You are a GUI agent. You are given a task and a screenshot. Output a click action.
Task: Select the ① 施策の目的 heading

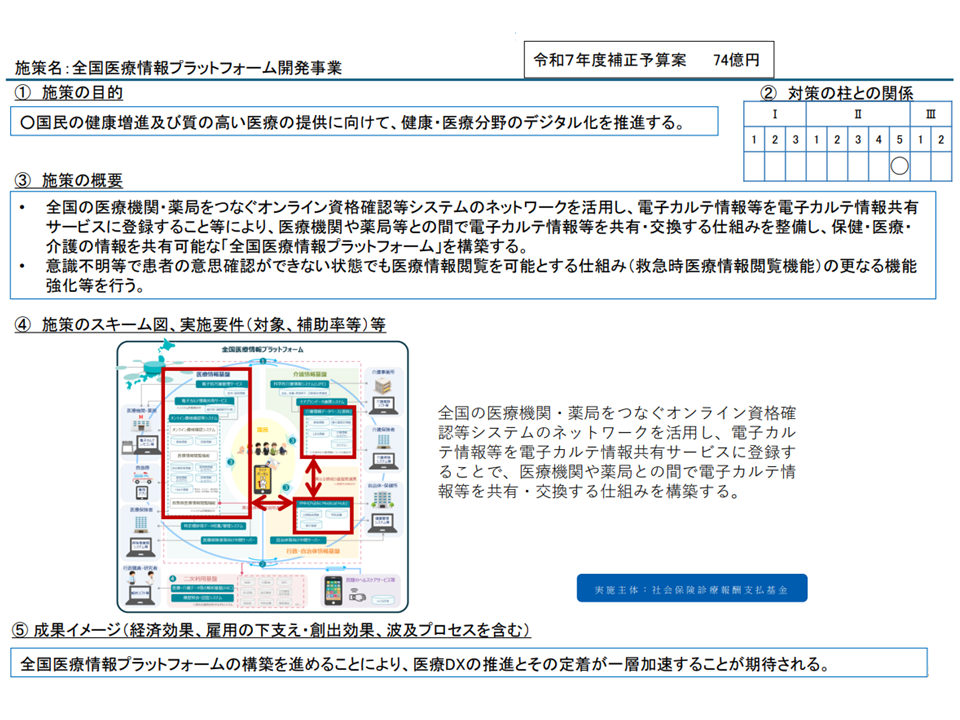[x=69, y=93]
